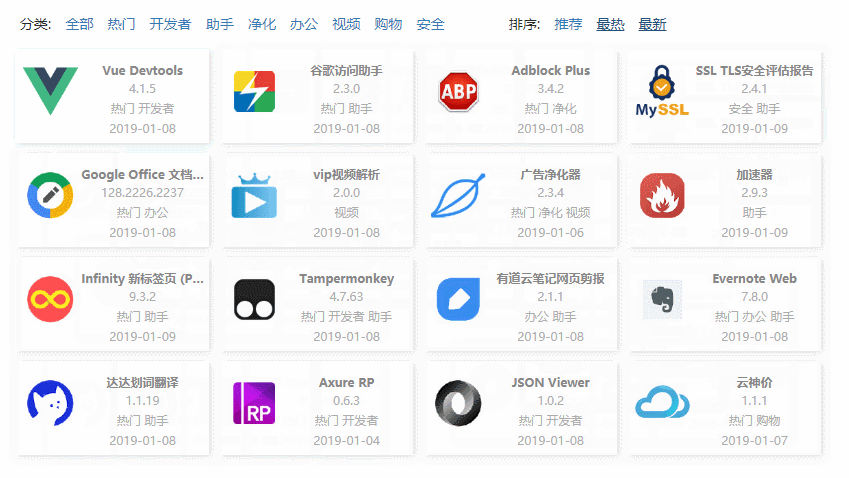Open the Vue Devtools title text

click(x=142, y=70)
